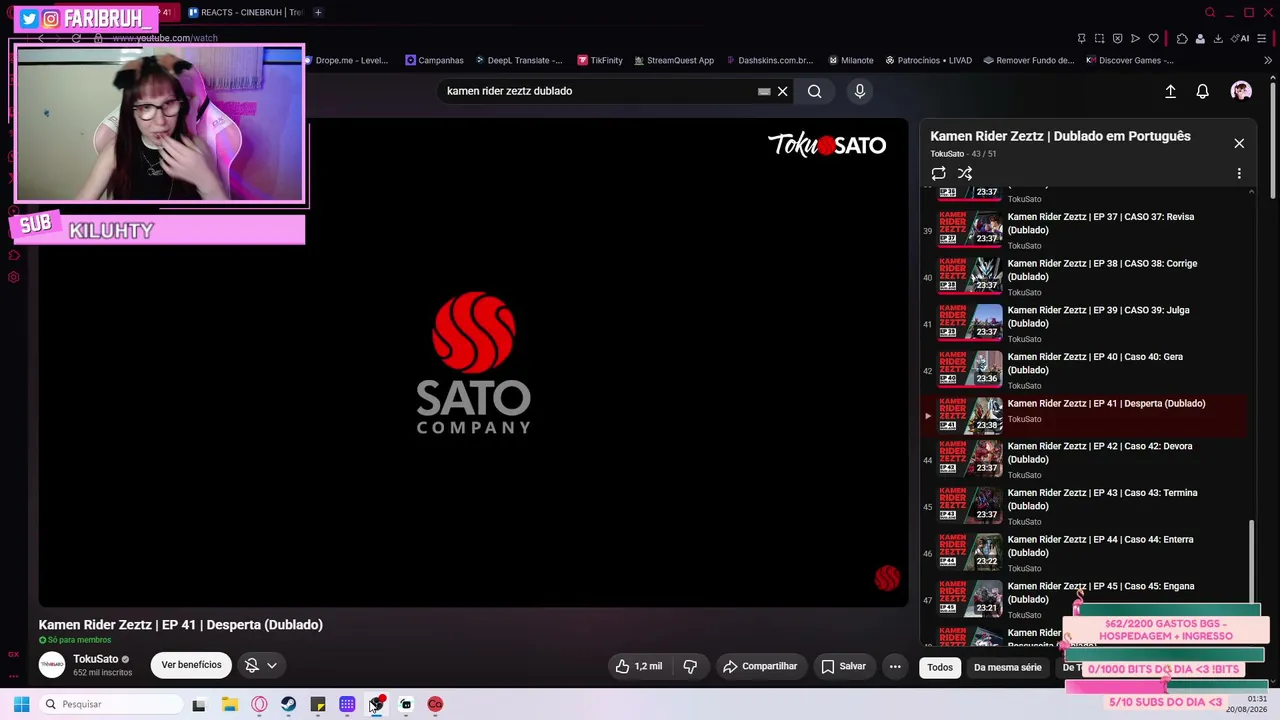This screenshot has width=1280, height=720.
Task: Open the browser extensions cube icon
Action: (1182, 38)
